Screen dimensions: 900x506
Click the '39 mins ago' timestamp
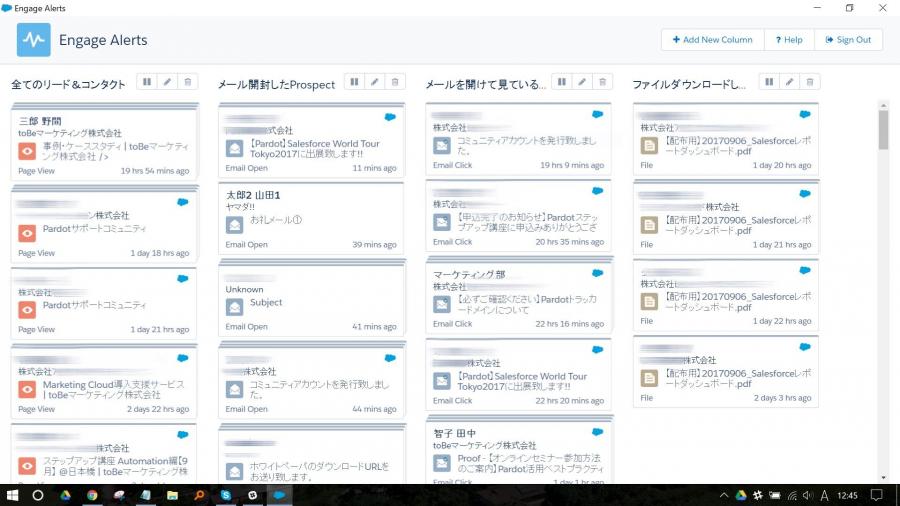pyautogui.click(x=374, y=244)
